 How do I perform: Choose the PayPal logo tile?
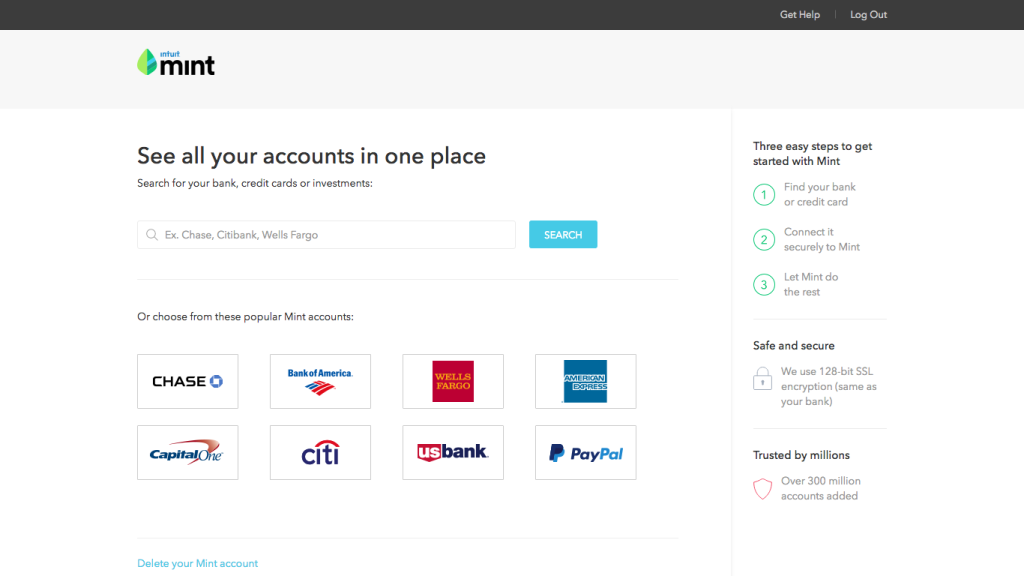585,453
